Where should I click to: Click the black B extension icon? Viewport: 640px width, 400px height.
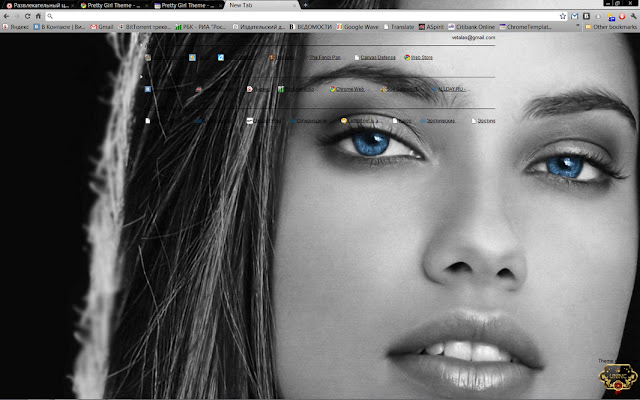coord(586,16)
